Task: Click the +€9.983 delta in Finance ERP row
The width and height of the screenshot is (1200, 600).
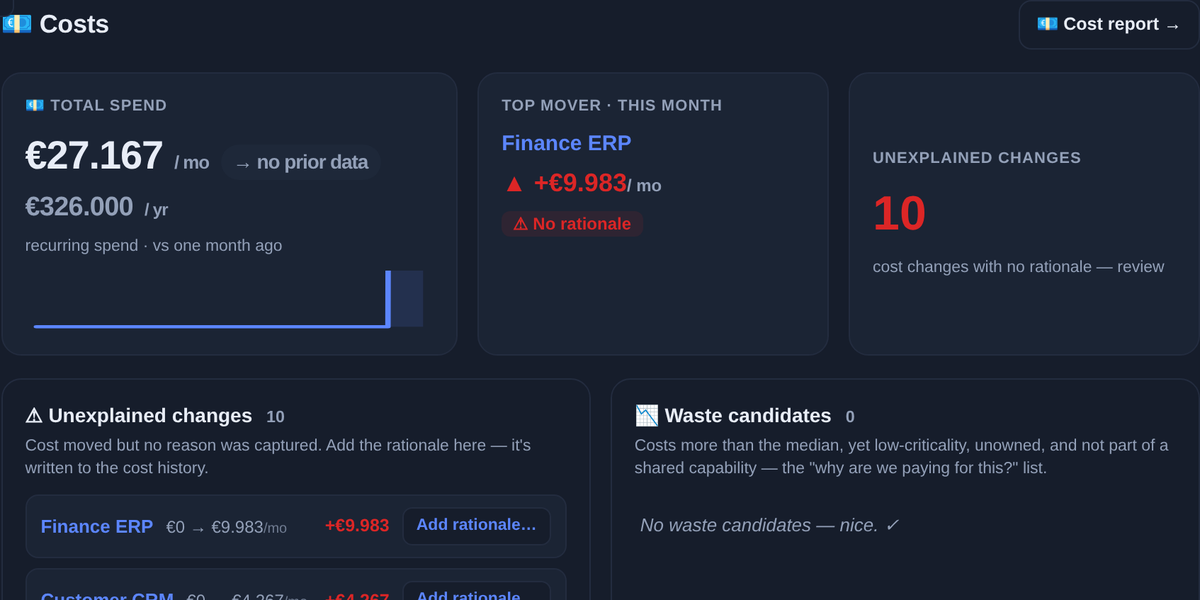Action: 357,526
